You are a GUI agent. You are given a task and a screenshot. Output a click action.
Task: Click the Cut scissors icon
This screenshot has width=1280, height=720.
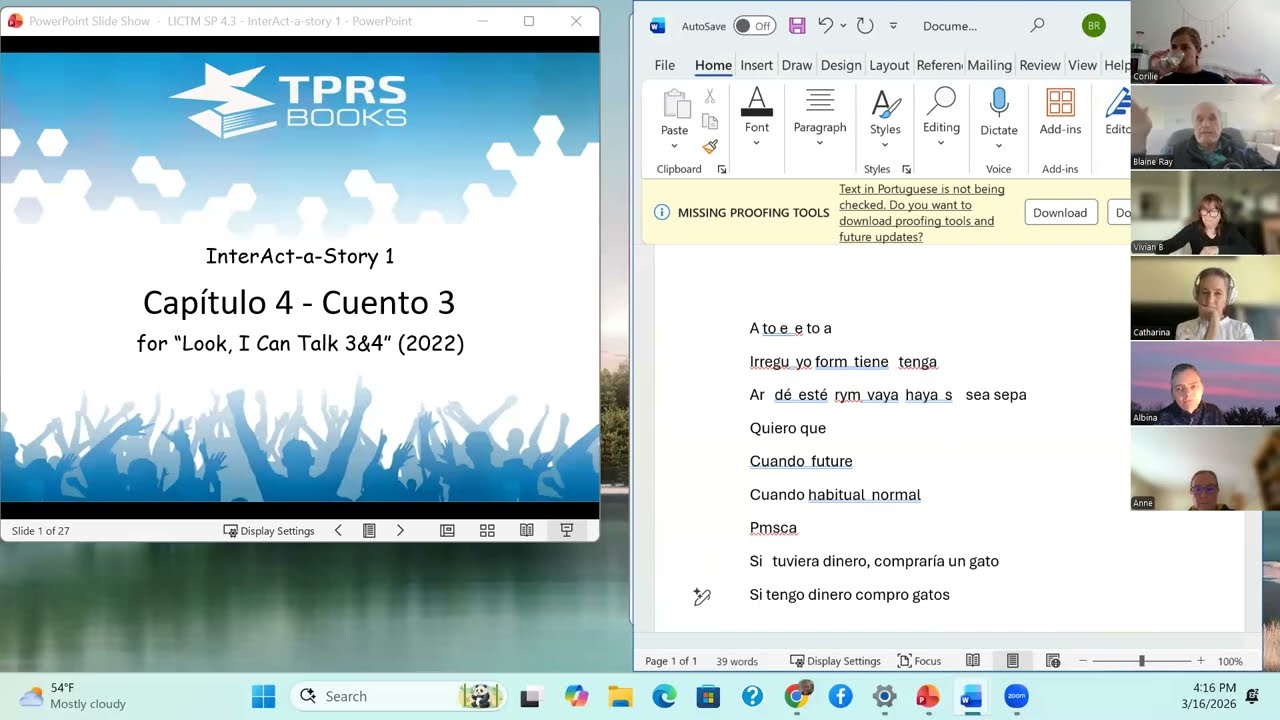tap(710, 96)
